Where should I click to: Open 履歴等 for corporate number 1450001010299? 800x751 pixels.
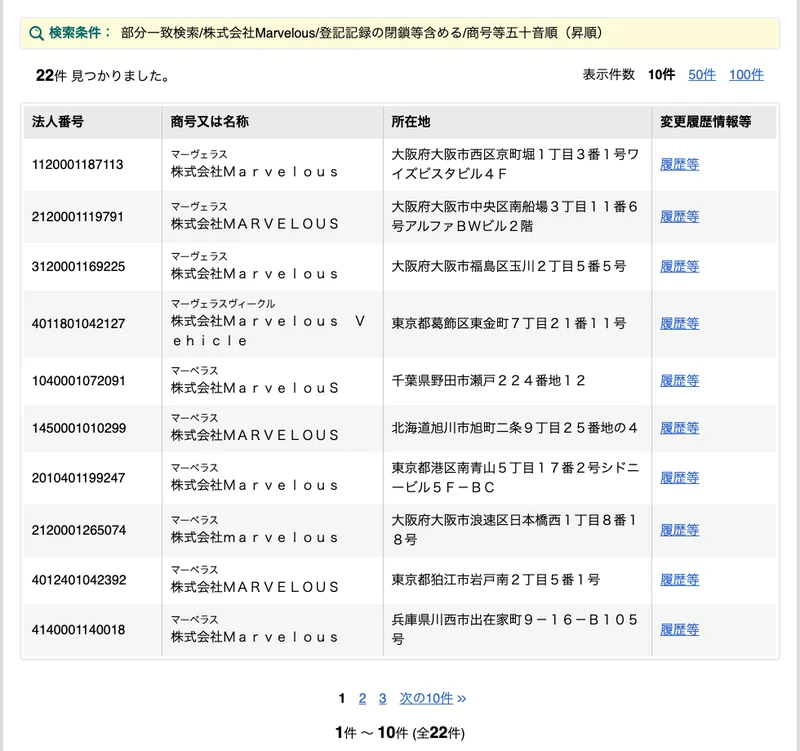tap(679, 428)
